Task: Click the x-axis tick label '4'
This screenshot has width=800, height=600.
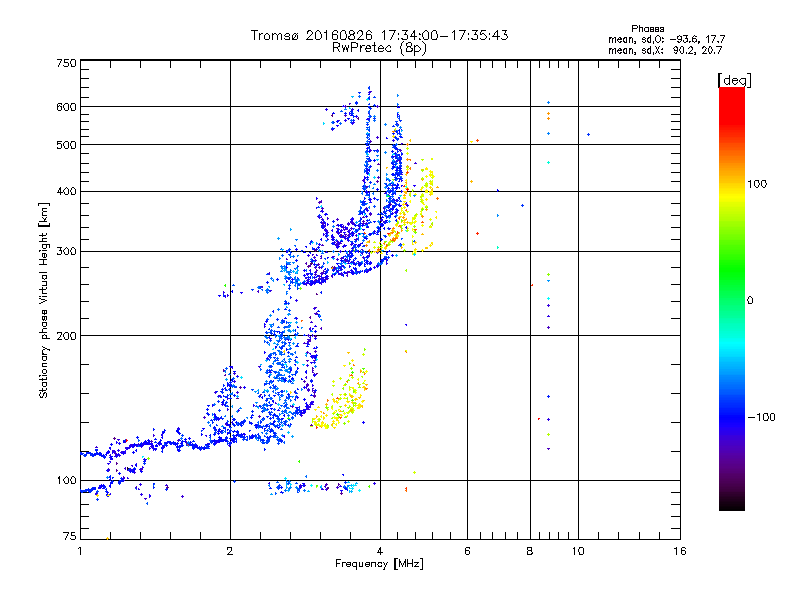Action: click(x=380, y=551)
